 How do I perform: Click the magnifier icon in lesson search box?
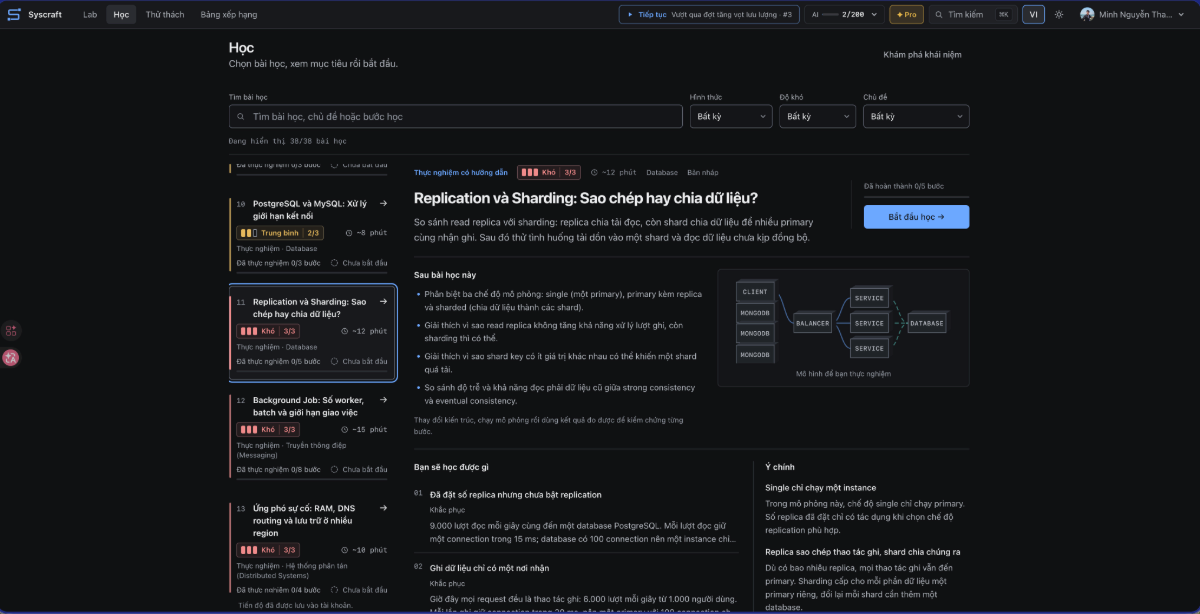coord(240,117)
